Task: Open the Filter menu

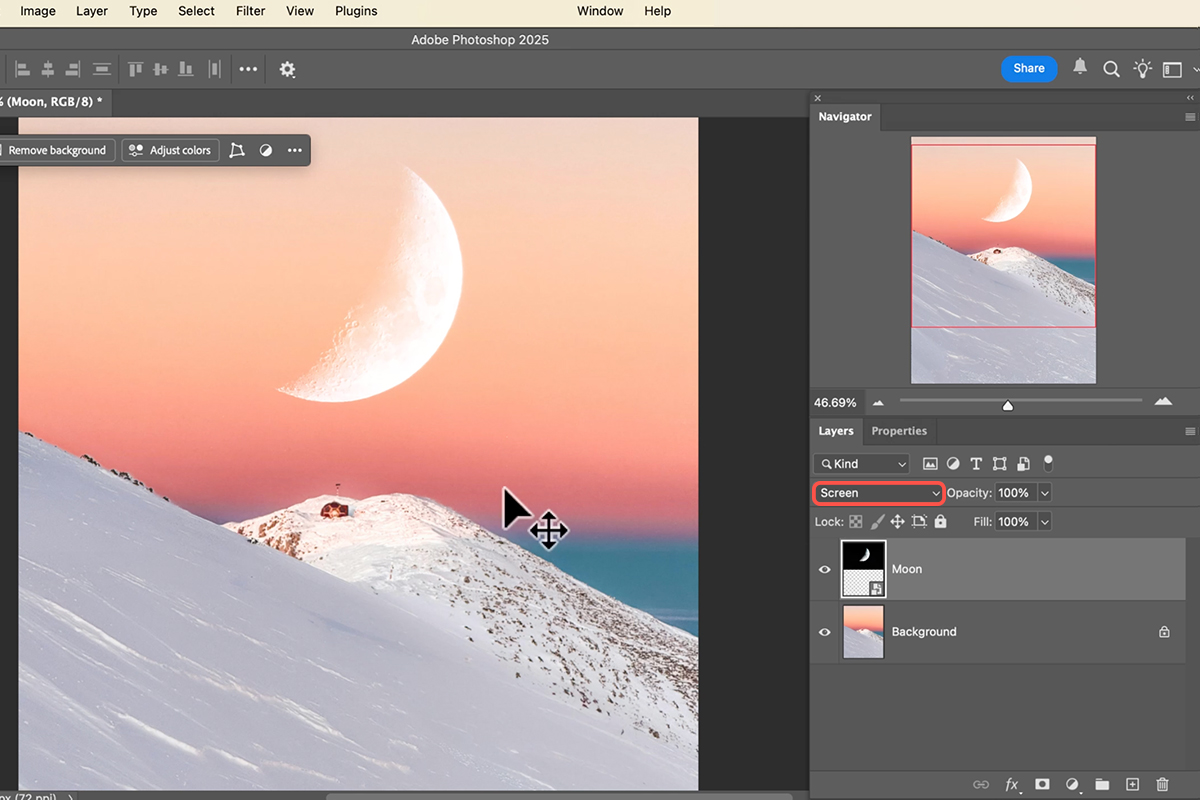Action: pos(250,11)
